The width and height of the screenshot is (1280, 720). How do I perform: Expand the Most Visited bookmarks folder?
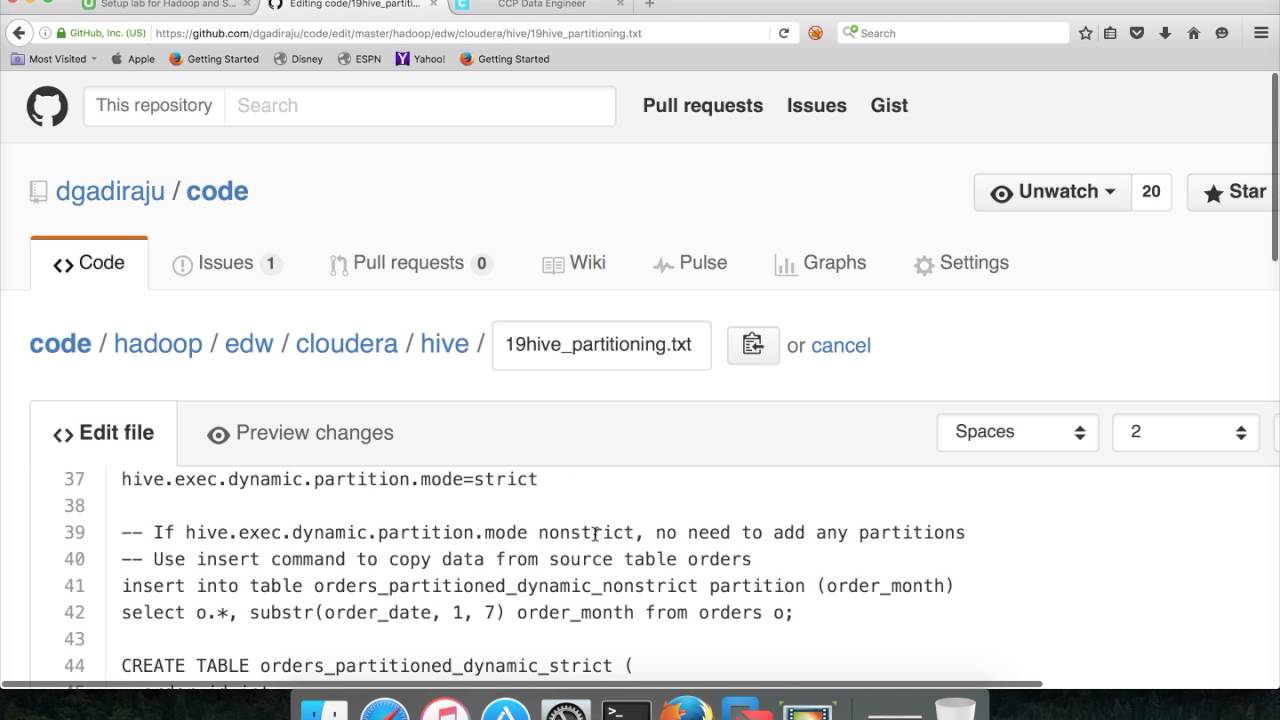54,59
